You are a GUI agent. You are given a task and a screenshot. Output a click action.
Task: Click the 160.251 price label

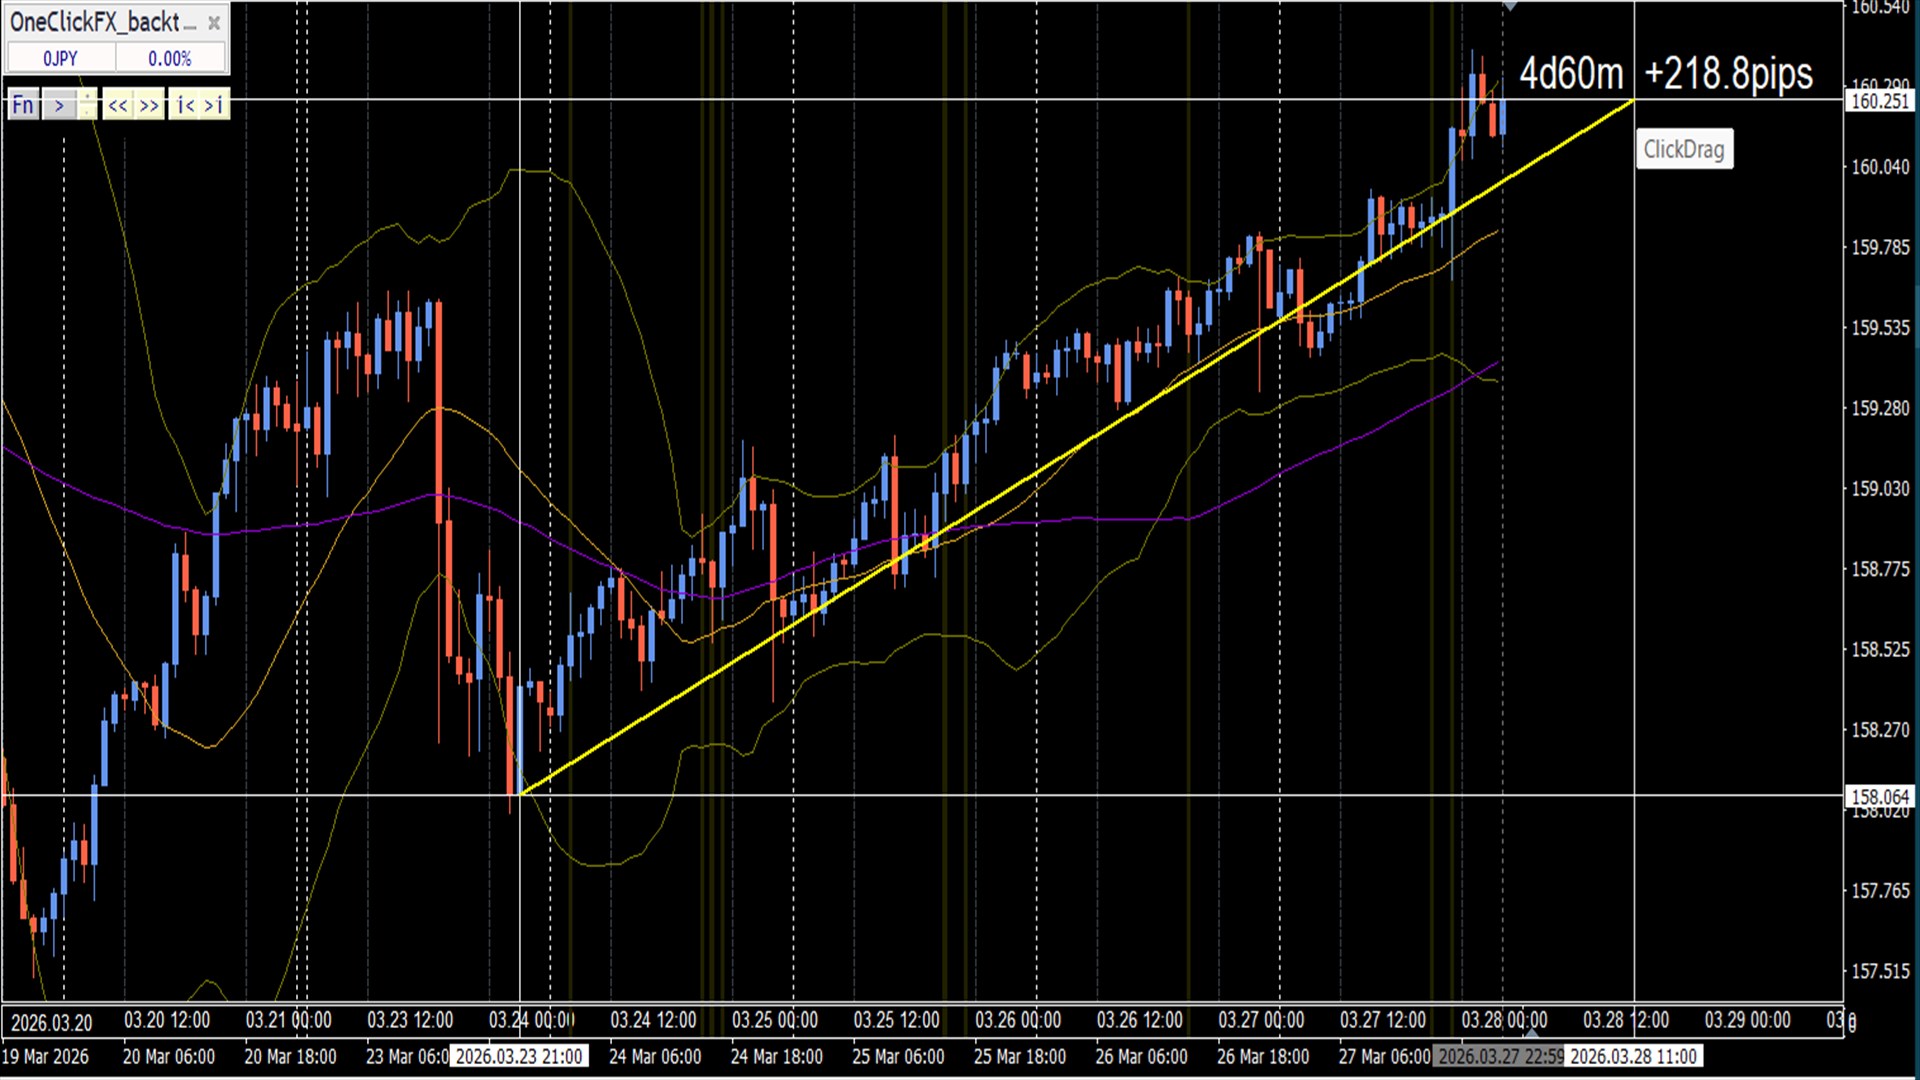1880,101
